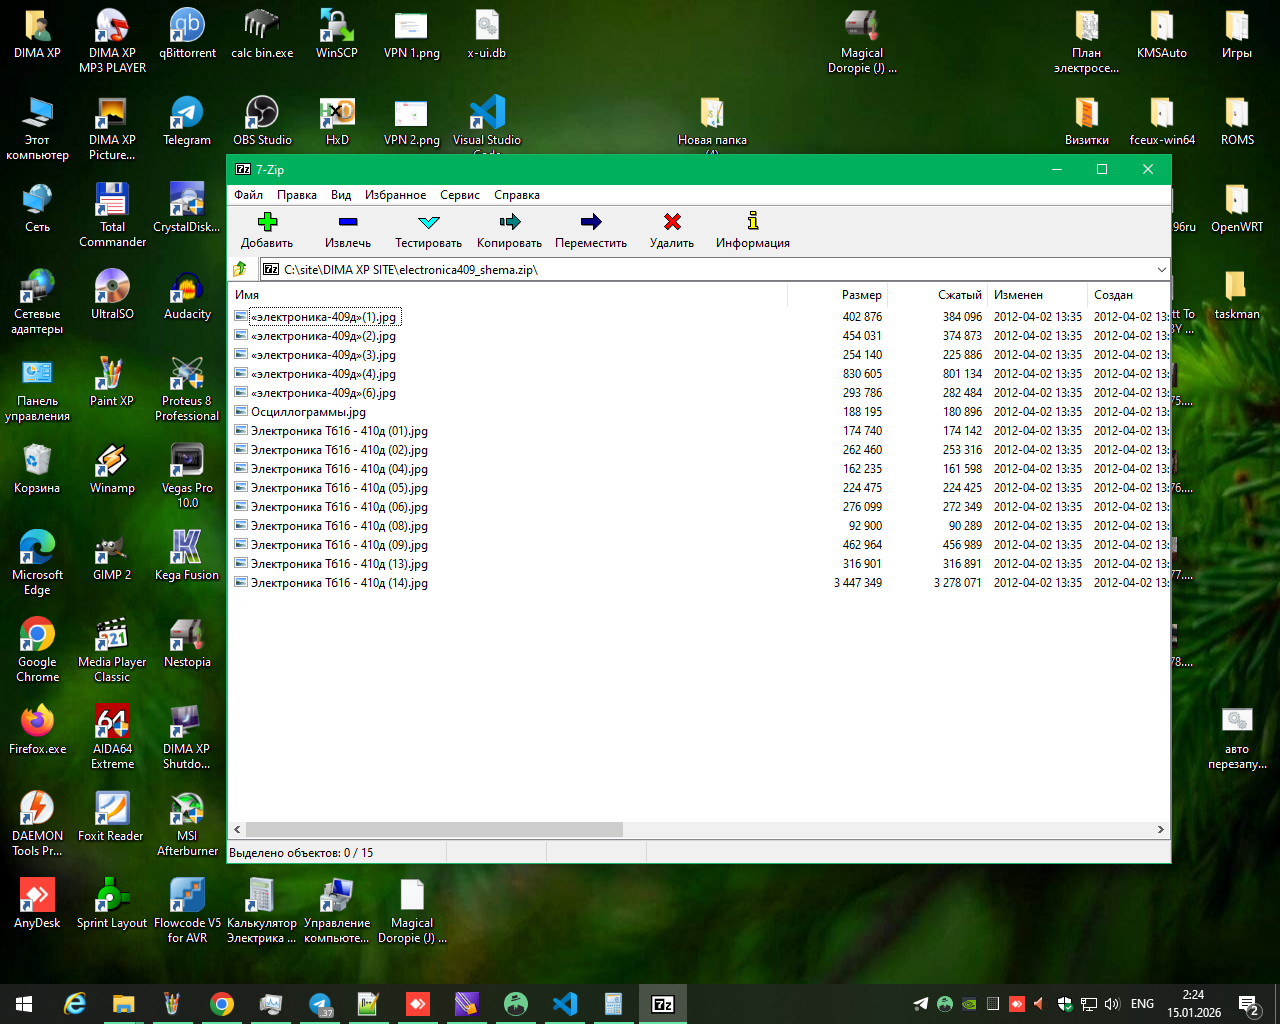
Task: Open Google Chrome from the taskbar
Action: 222,1004
